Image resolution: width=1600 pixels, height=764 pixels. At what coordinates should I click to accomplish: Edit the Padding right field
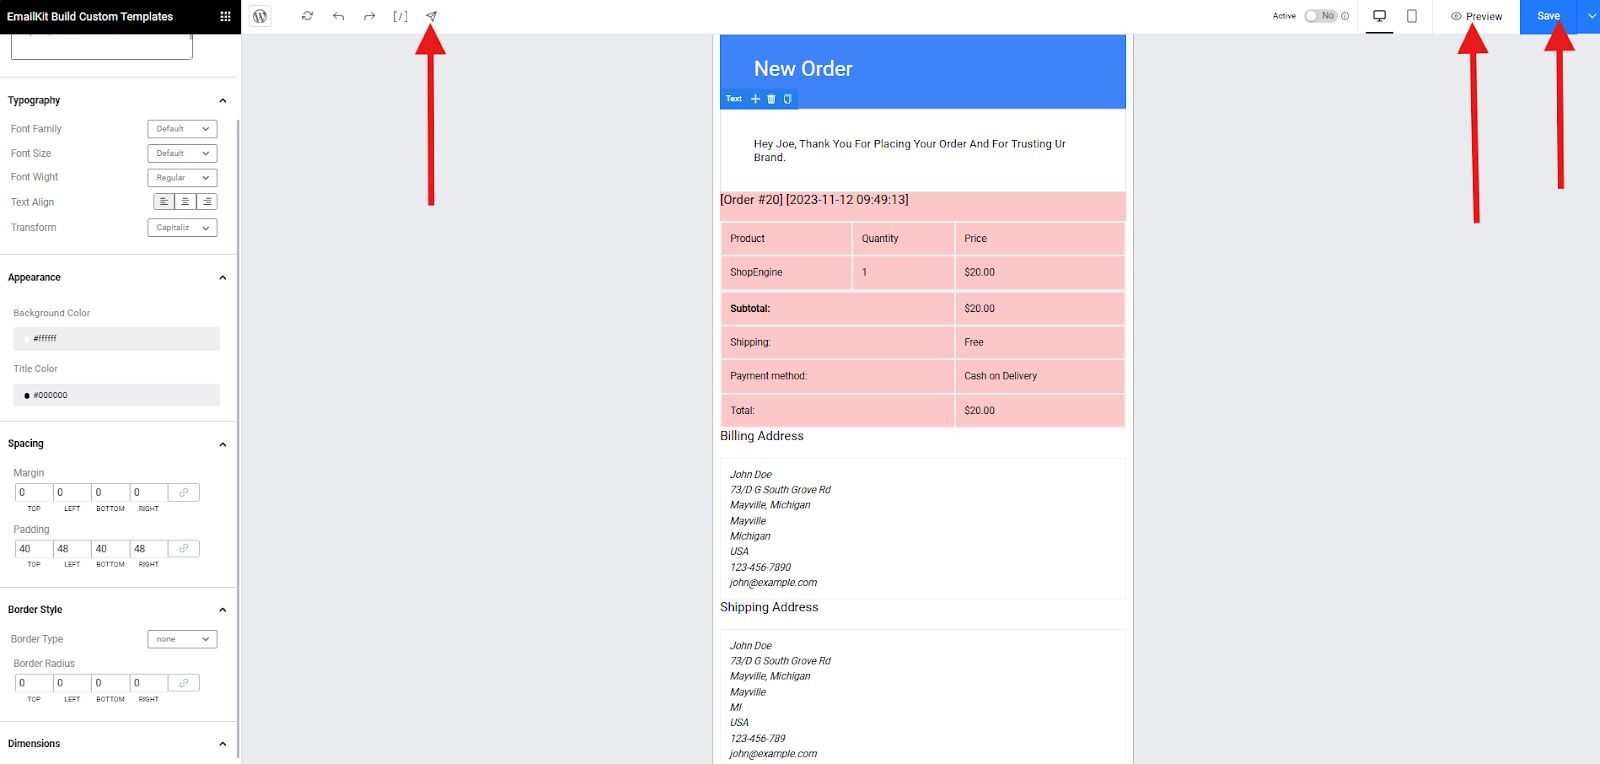pos(149,548)
